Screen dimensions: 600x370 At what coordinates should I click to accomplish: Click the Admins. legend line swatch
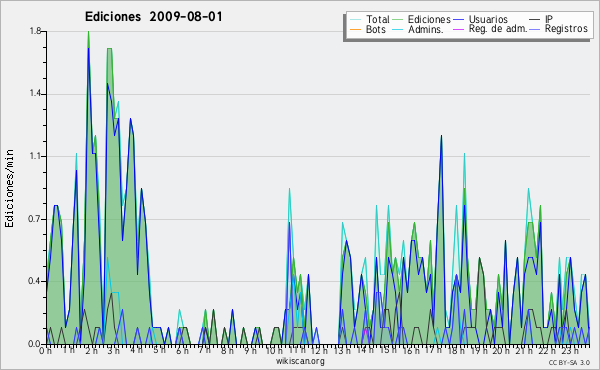pyautogui.click(x=398, y=29)
